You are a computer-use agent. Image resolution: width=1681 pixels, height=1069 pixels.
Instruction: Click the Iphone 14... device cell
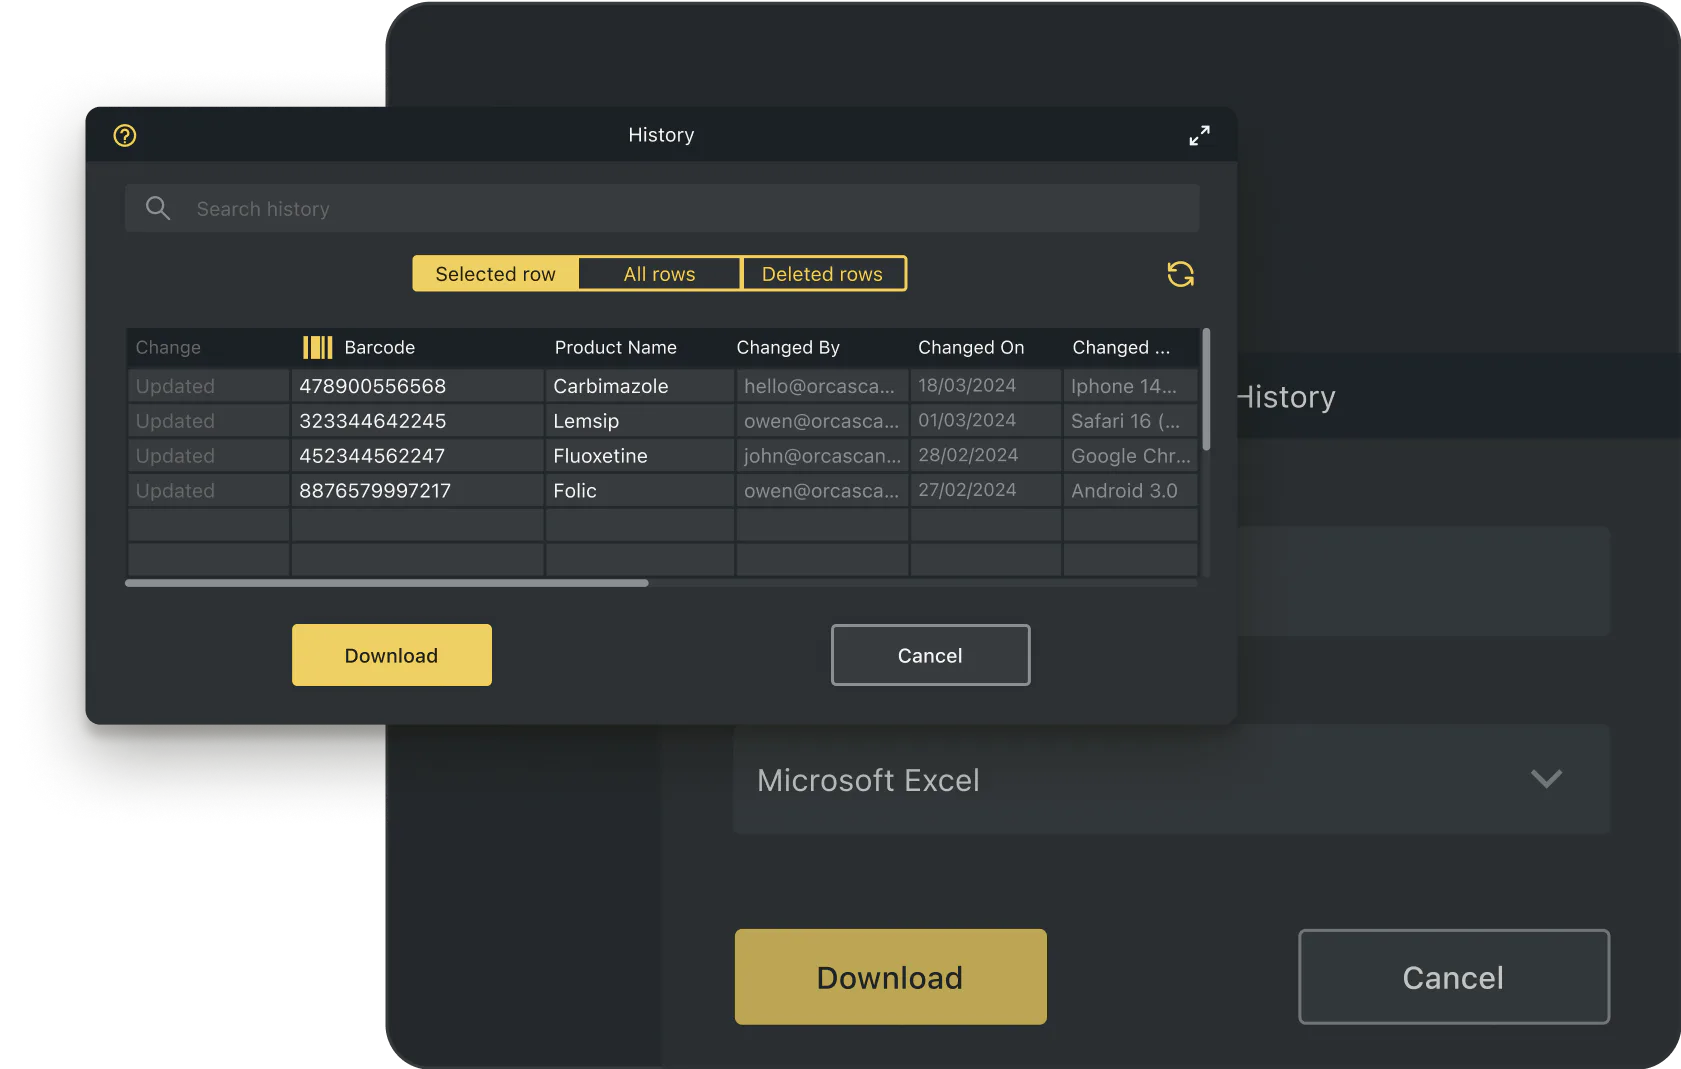(x=1130, y=386)
